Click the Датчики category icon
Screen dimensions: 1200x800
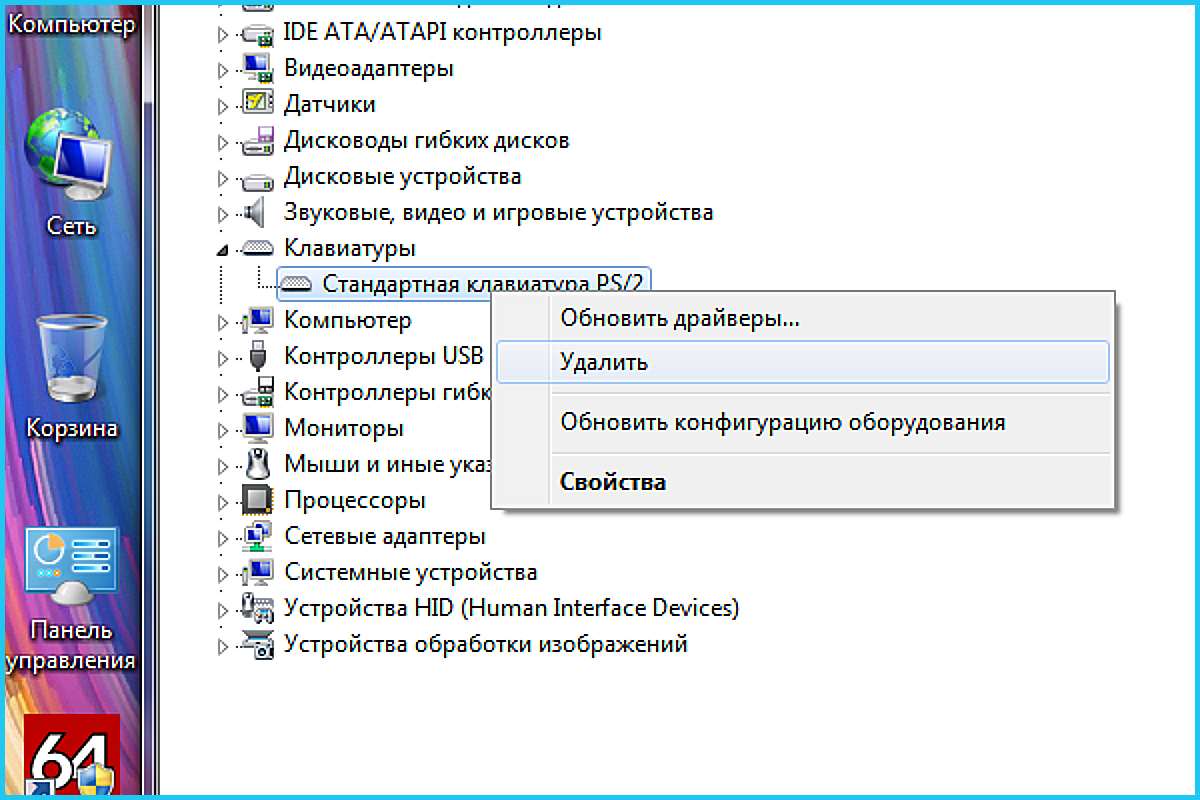pyautogui.click(x=258, y=104)
